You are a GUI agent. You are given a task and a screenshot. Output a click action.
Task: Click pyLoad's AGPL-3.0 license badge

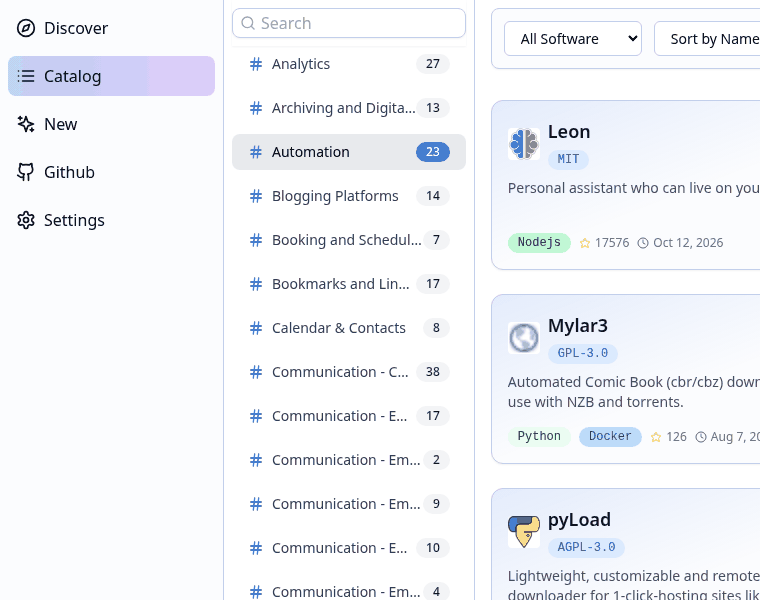click(x=586, y=547)
